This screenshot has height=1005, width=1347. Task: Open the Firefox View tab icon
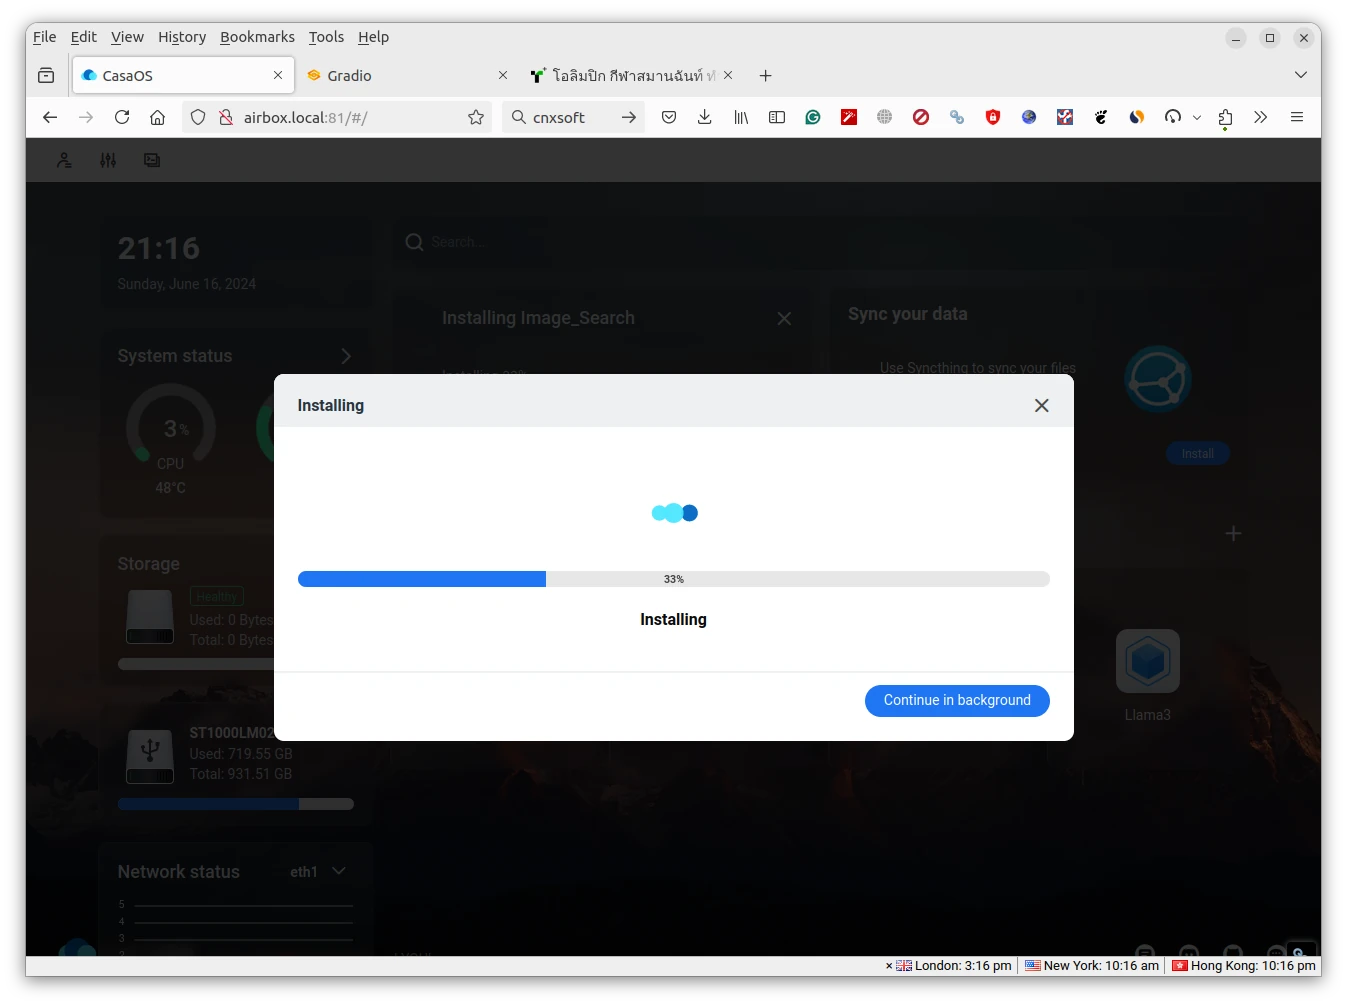46,75
